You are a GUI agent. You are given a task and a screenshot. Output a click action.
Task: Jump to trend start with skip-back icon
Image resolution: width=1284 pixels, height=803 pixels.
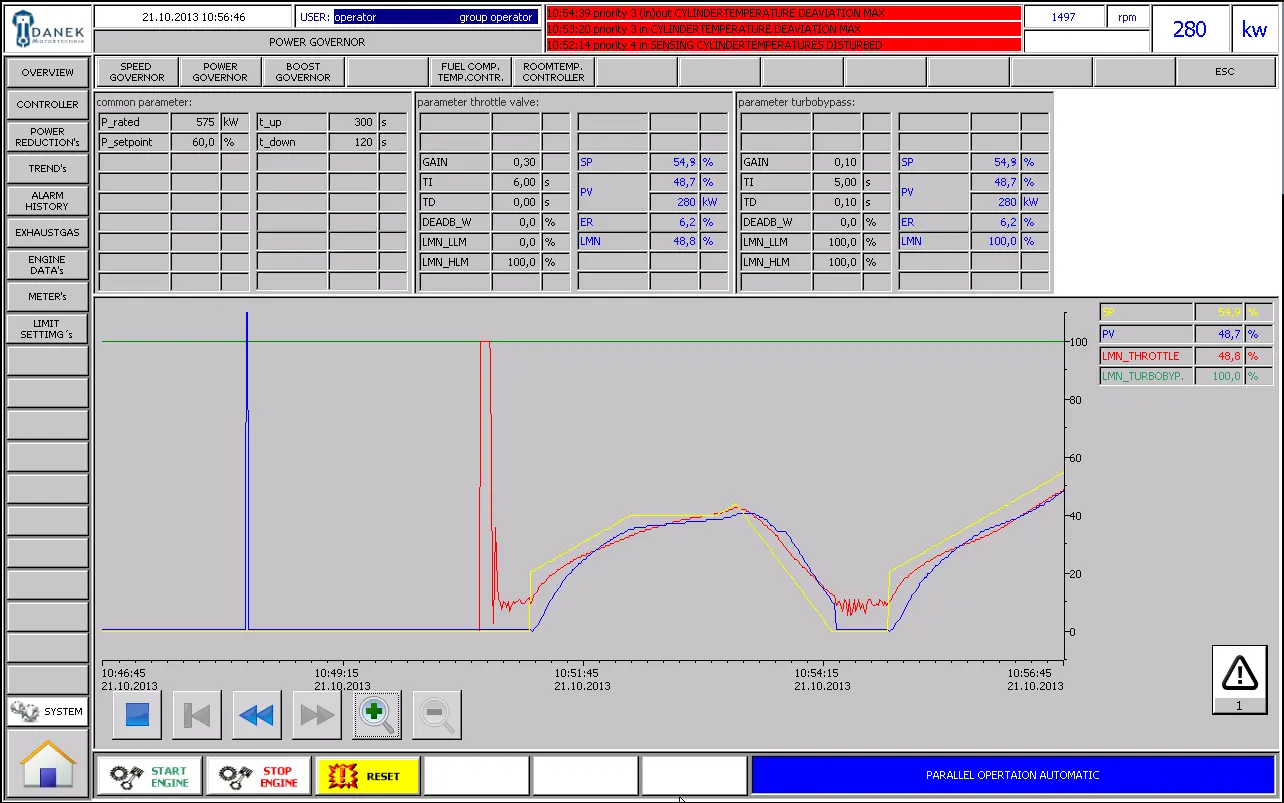[x=196, y=715]
